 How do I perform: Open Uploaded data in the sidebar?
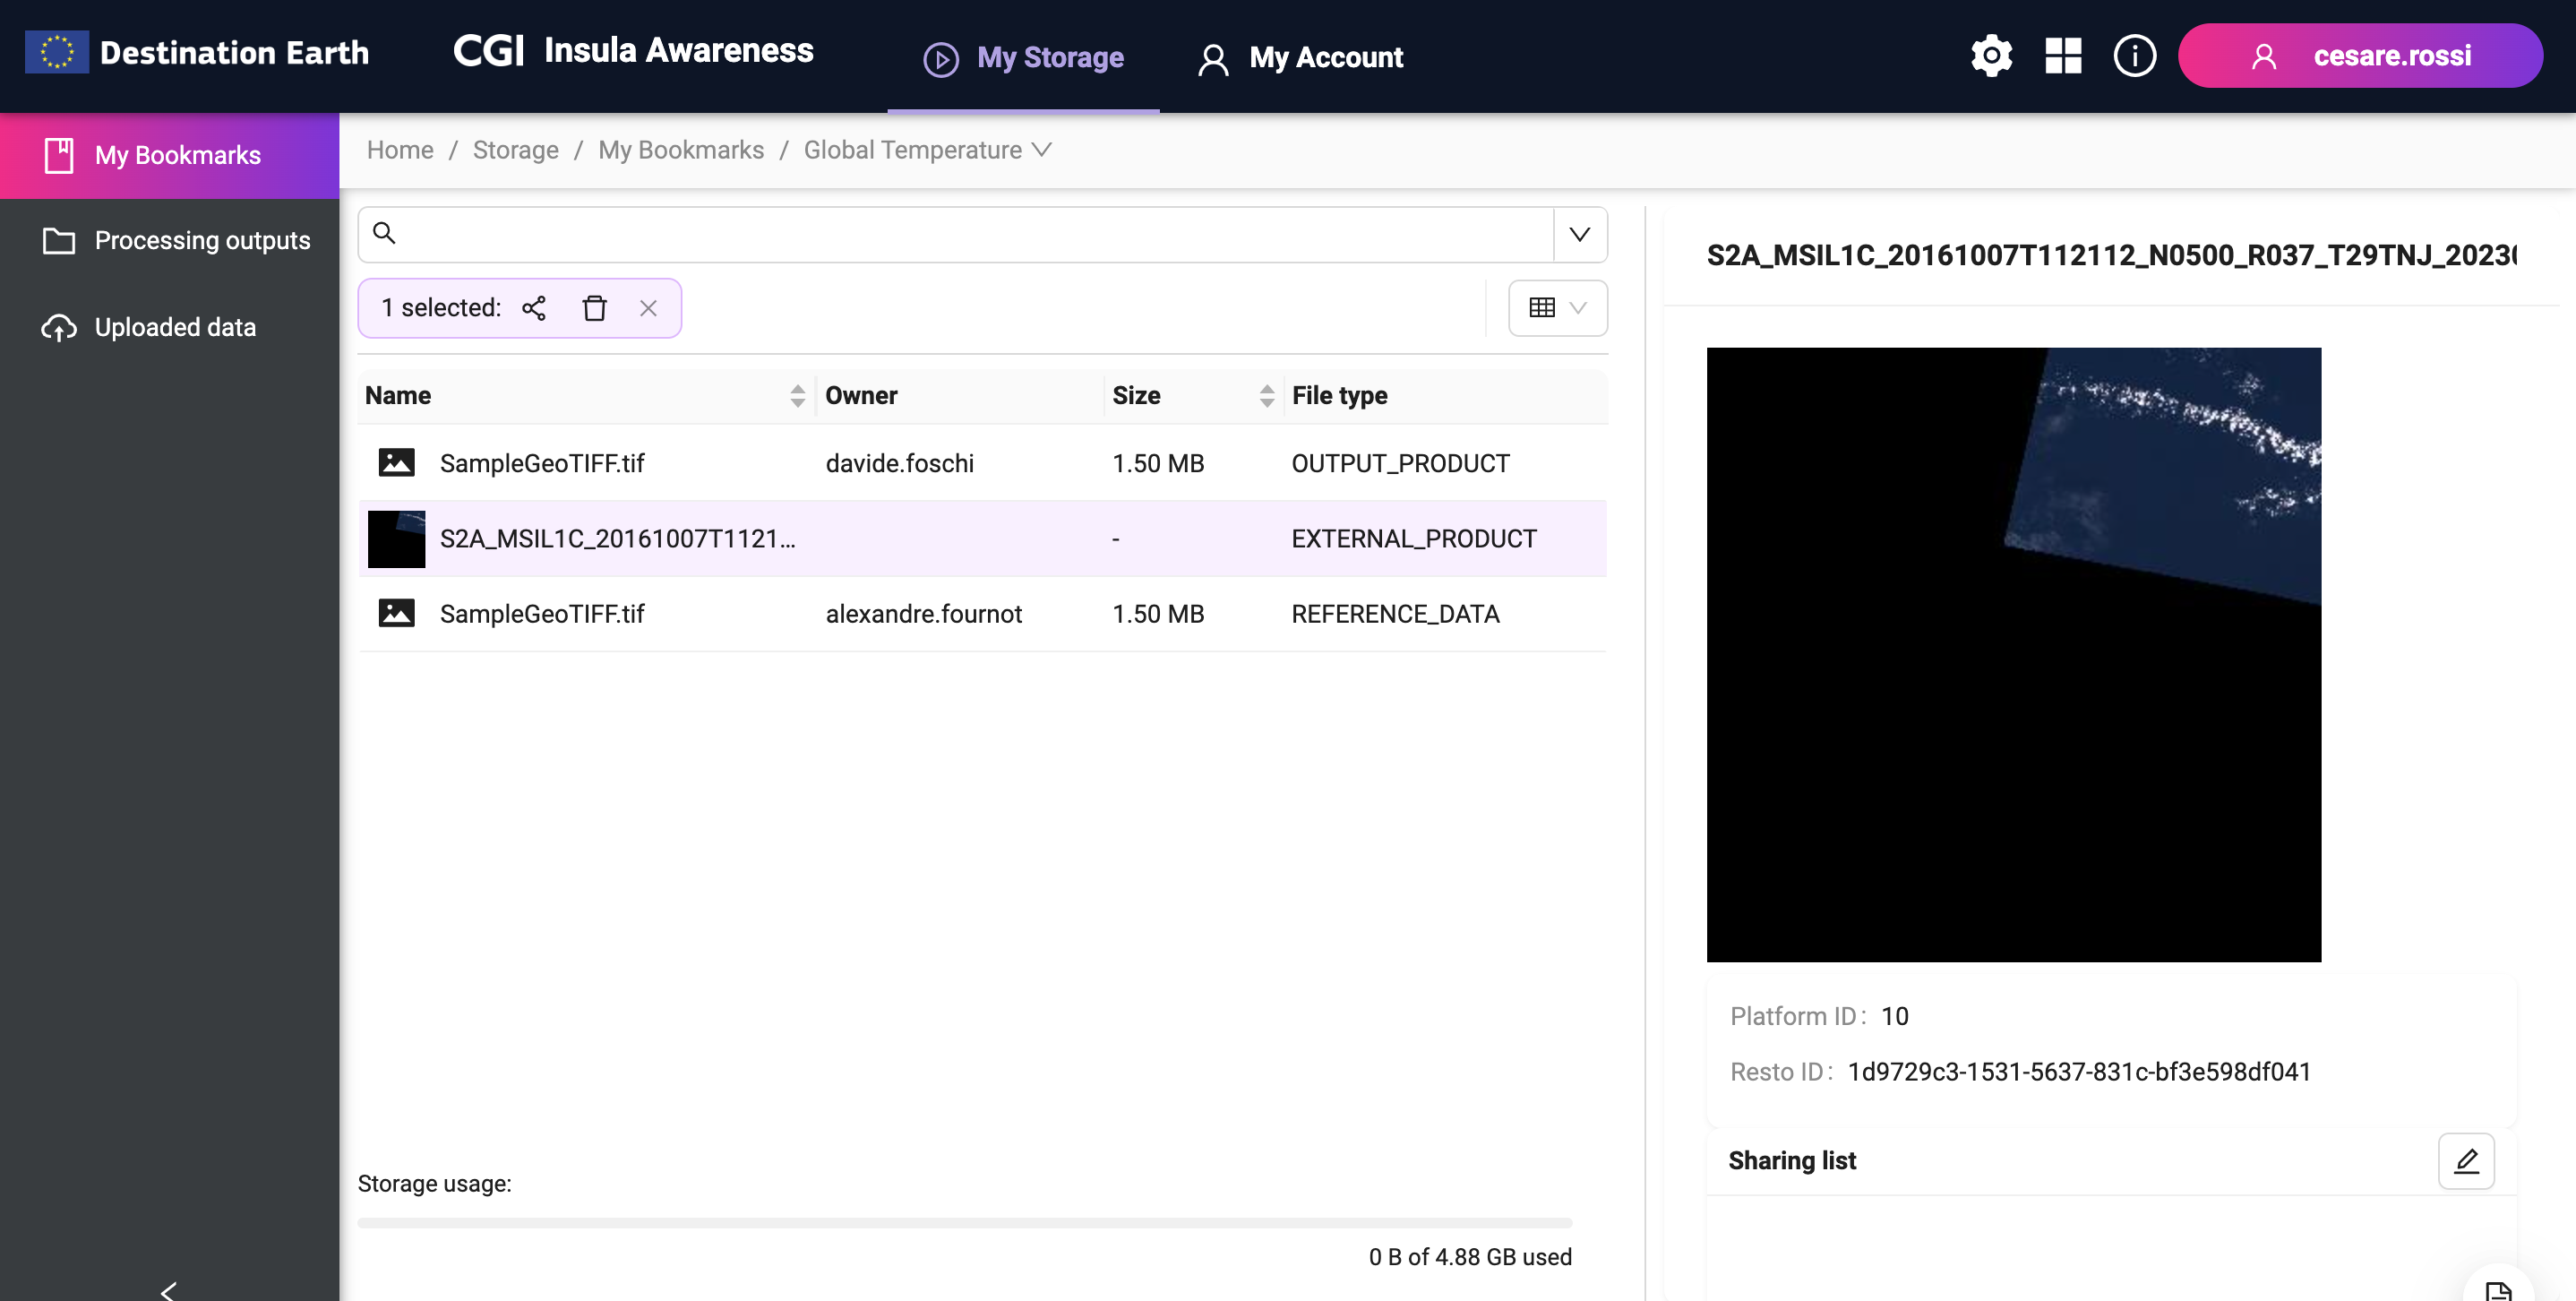coord(170,328)
